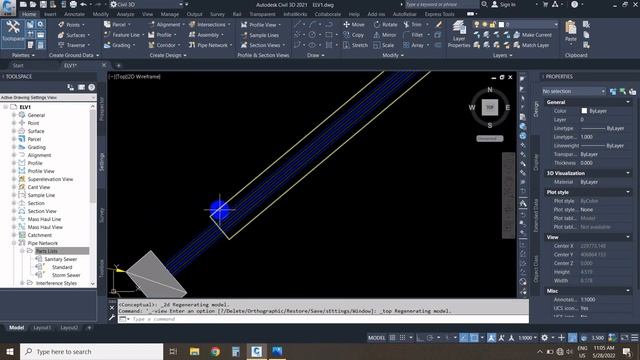The image size is (640, 360).
Task: Click the Save icon in quick access toolbar
Action: [43, 4]
